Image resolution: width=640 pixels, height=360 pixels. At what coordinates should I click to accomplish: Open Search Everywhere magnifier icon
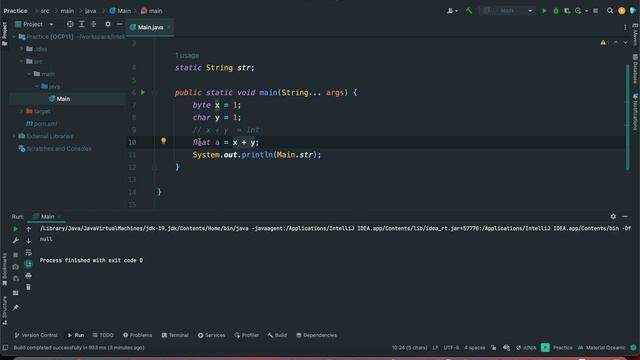click(610, 11)
